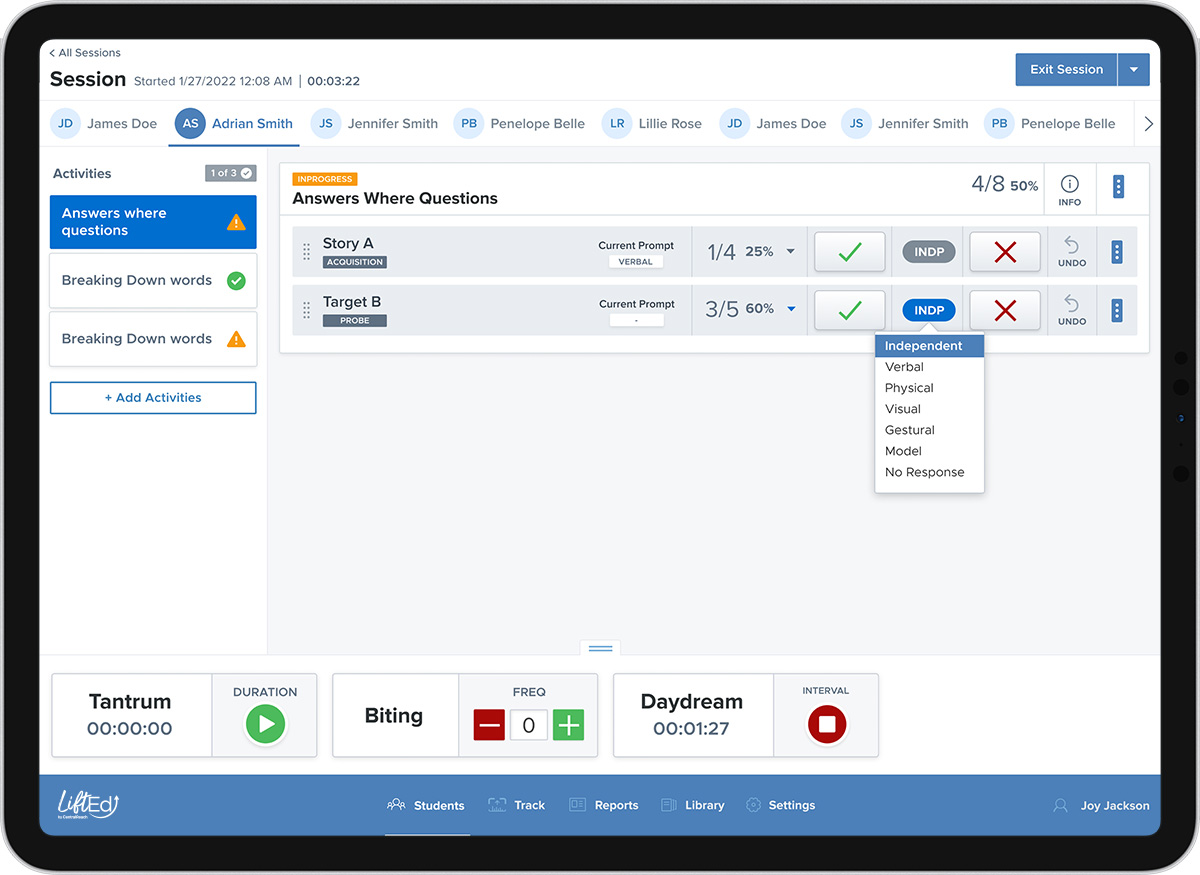The height and width of the screenshot is (875, 1200).
Task: Mark Target B as correct with checkmark
Action: pyautogui.click(x=849, y=310)
